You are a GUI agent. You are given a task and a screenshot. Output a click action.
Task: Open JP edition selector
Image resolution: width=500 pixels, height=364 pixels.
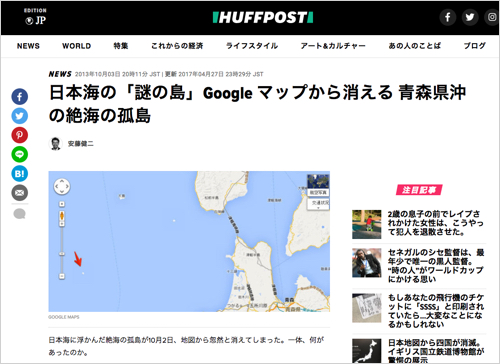[36, 17]
